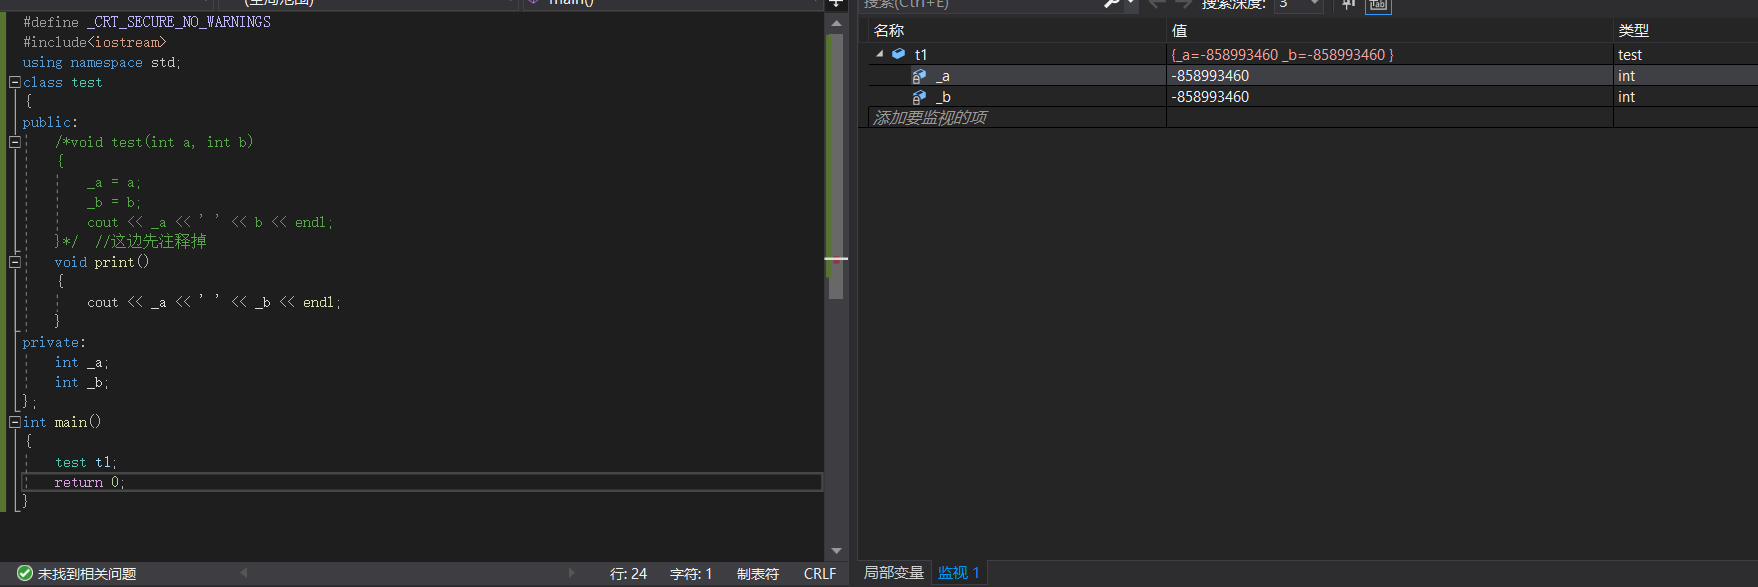
Task: Click the editor vertical scrollbar thumb
Action: click(x=836, y=167)
